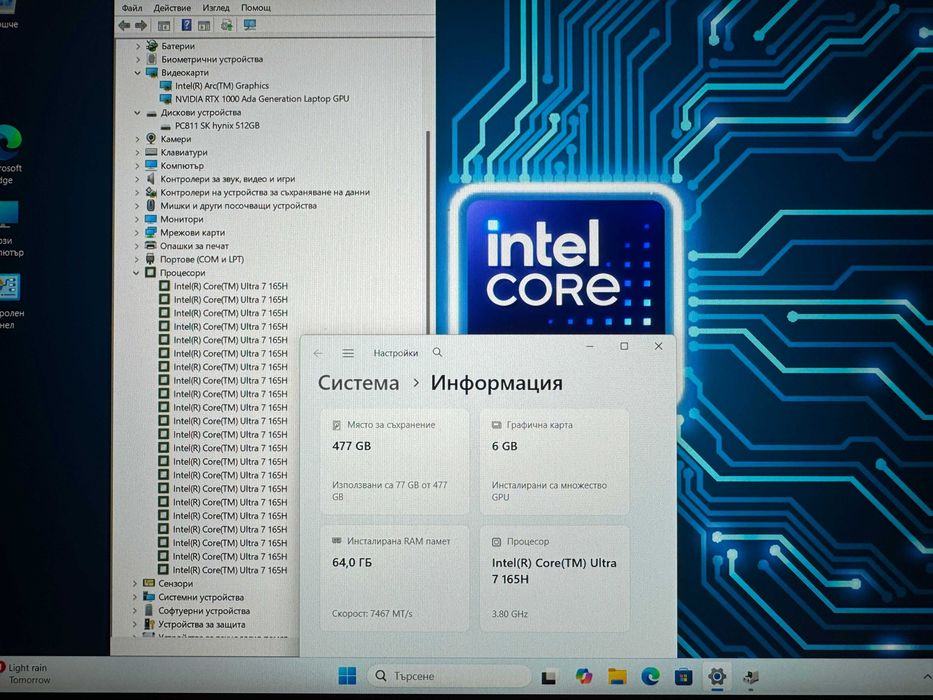This screenshot has height=700, width=933.
Task: Select the Портове (COM и LPT) category
Action: coord(202,259)
